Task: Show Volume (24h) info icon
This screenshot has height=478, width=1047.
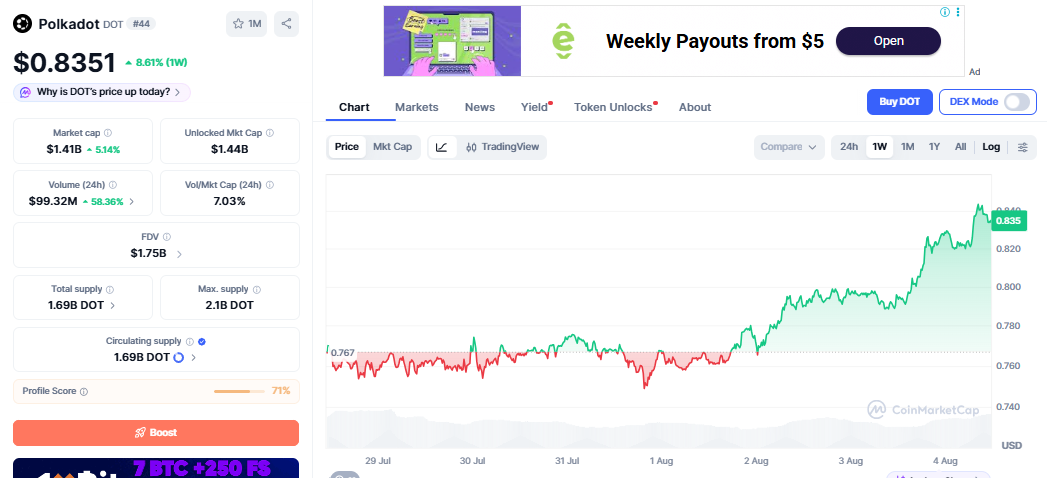Action: [x=113, y=185]
